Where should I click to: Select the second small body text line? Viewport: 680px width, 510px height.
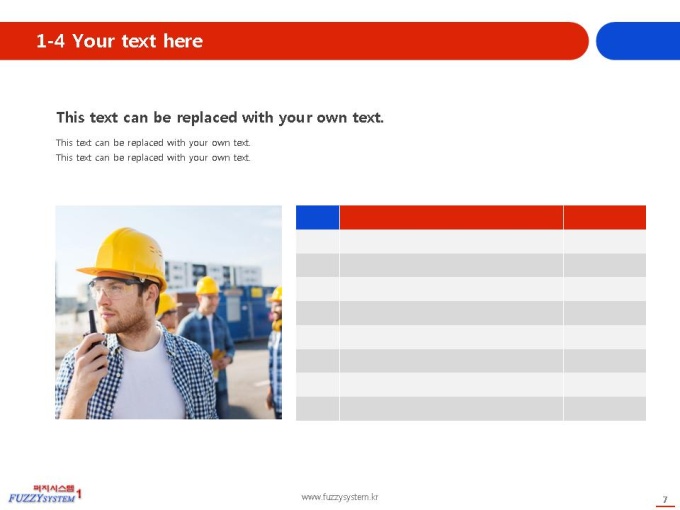tap(153, 157)
